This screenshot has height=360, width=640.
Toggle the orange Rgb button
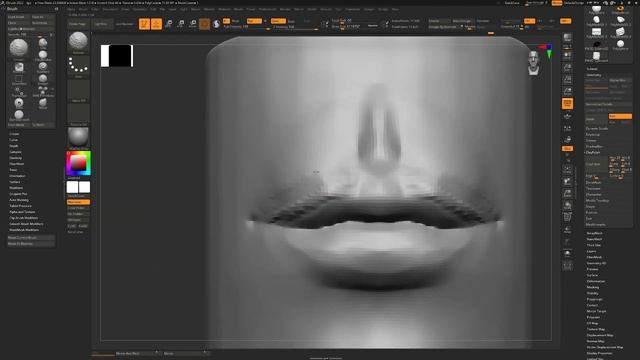(254, 21)
